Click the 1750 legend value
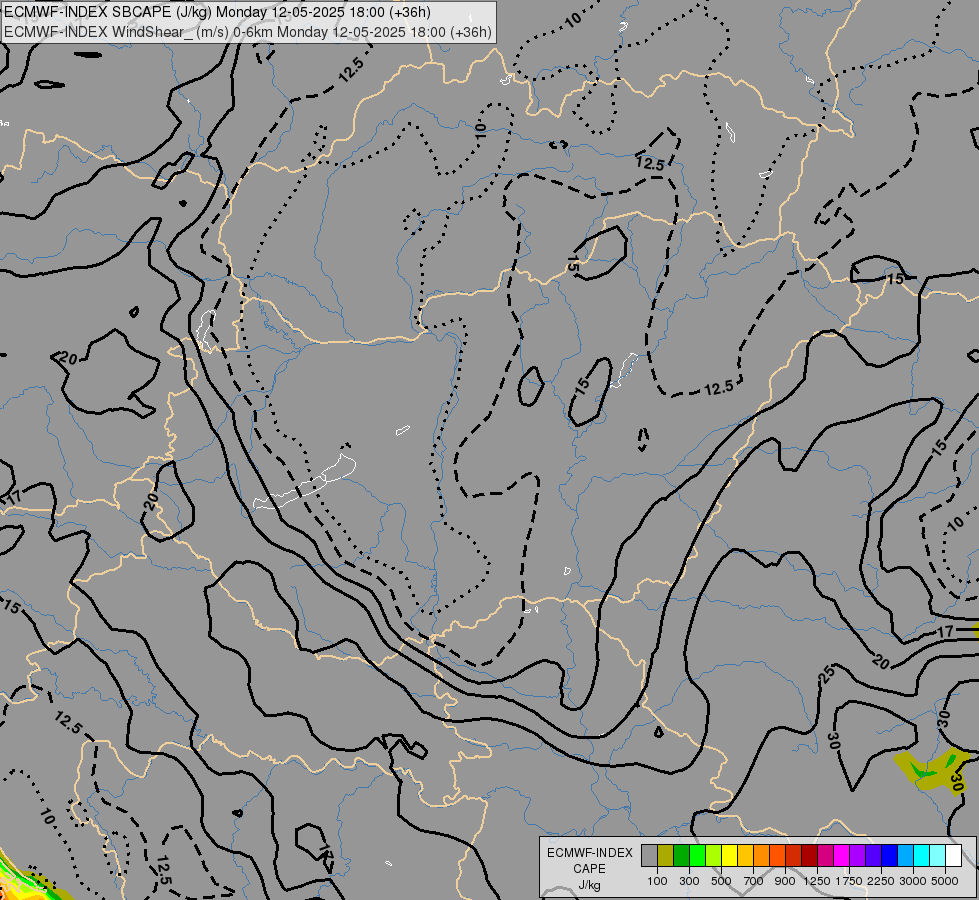979x900 pixels. coord(849,881)
